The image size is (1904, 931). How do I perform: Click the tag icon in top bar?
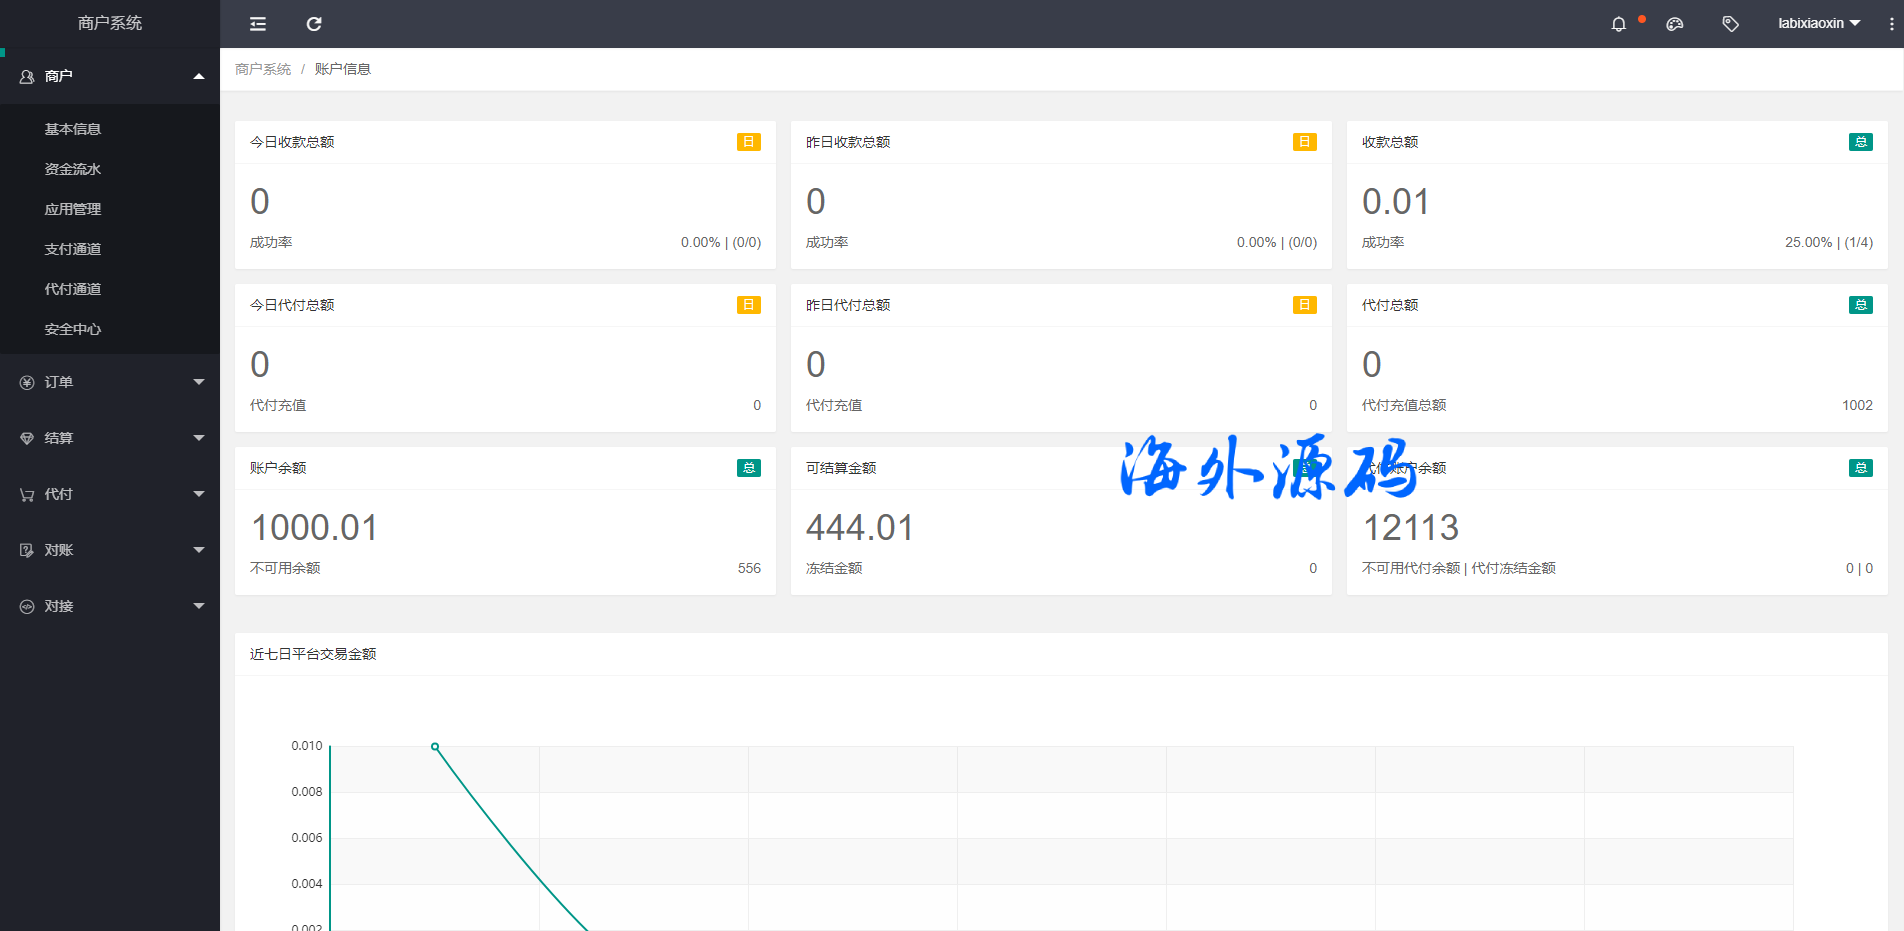[1730, 23]
